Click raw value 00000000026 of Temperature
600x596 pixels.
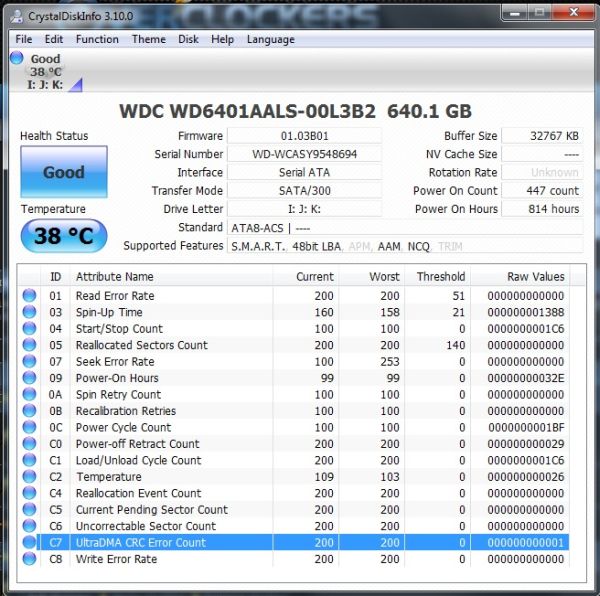(x=526, y=477)
